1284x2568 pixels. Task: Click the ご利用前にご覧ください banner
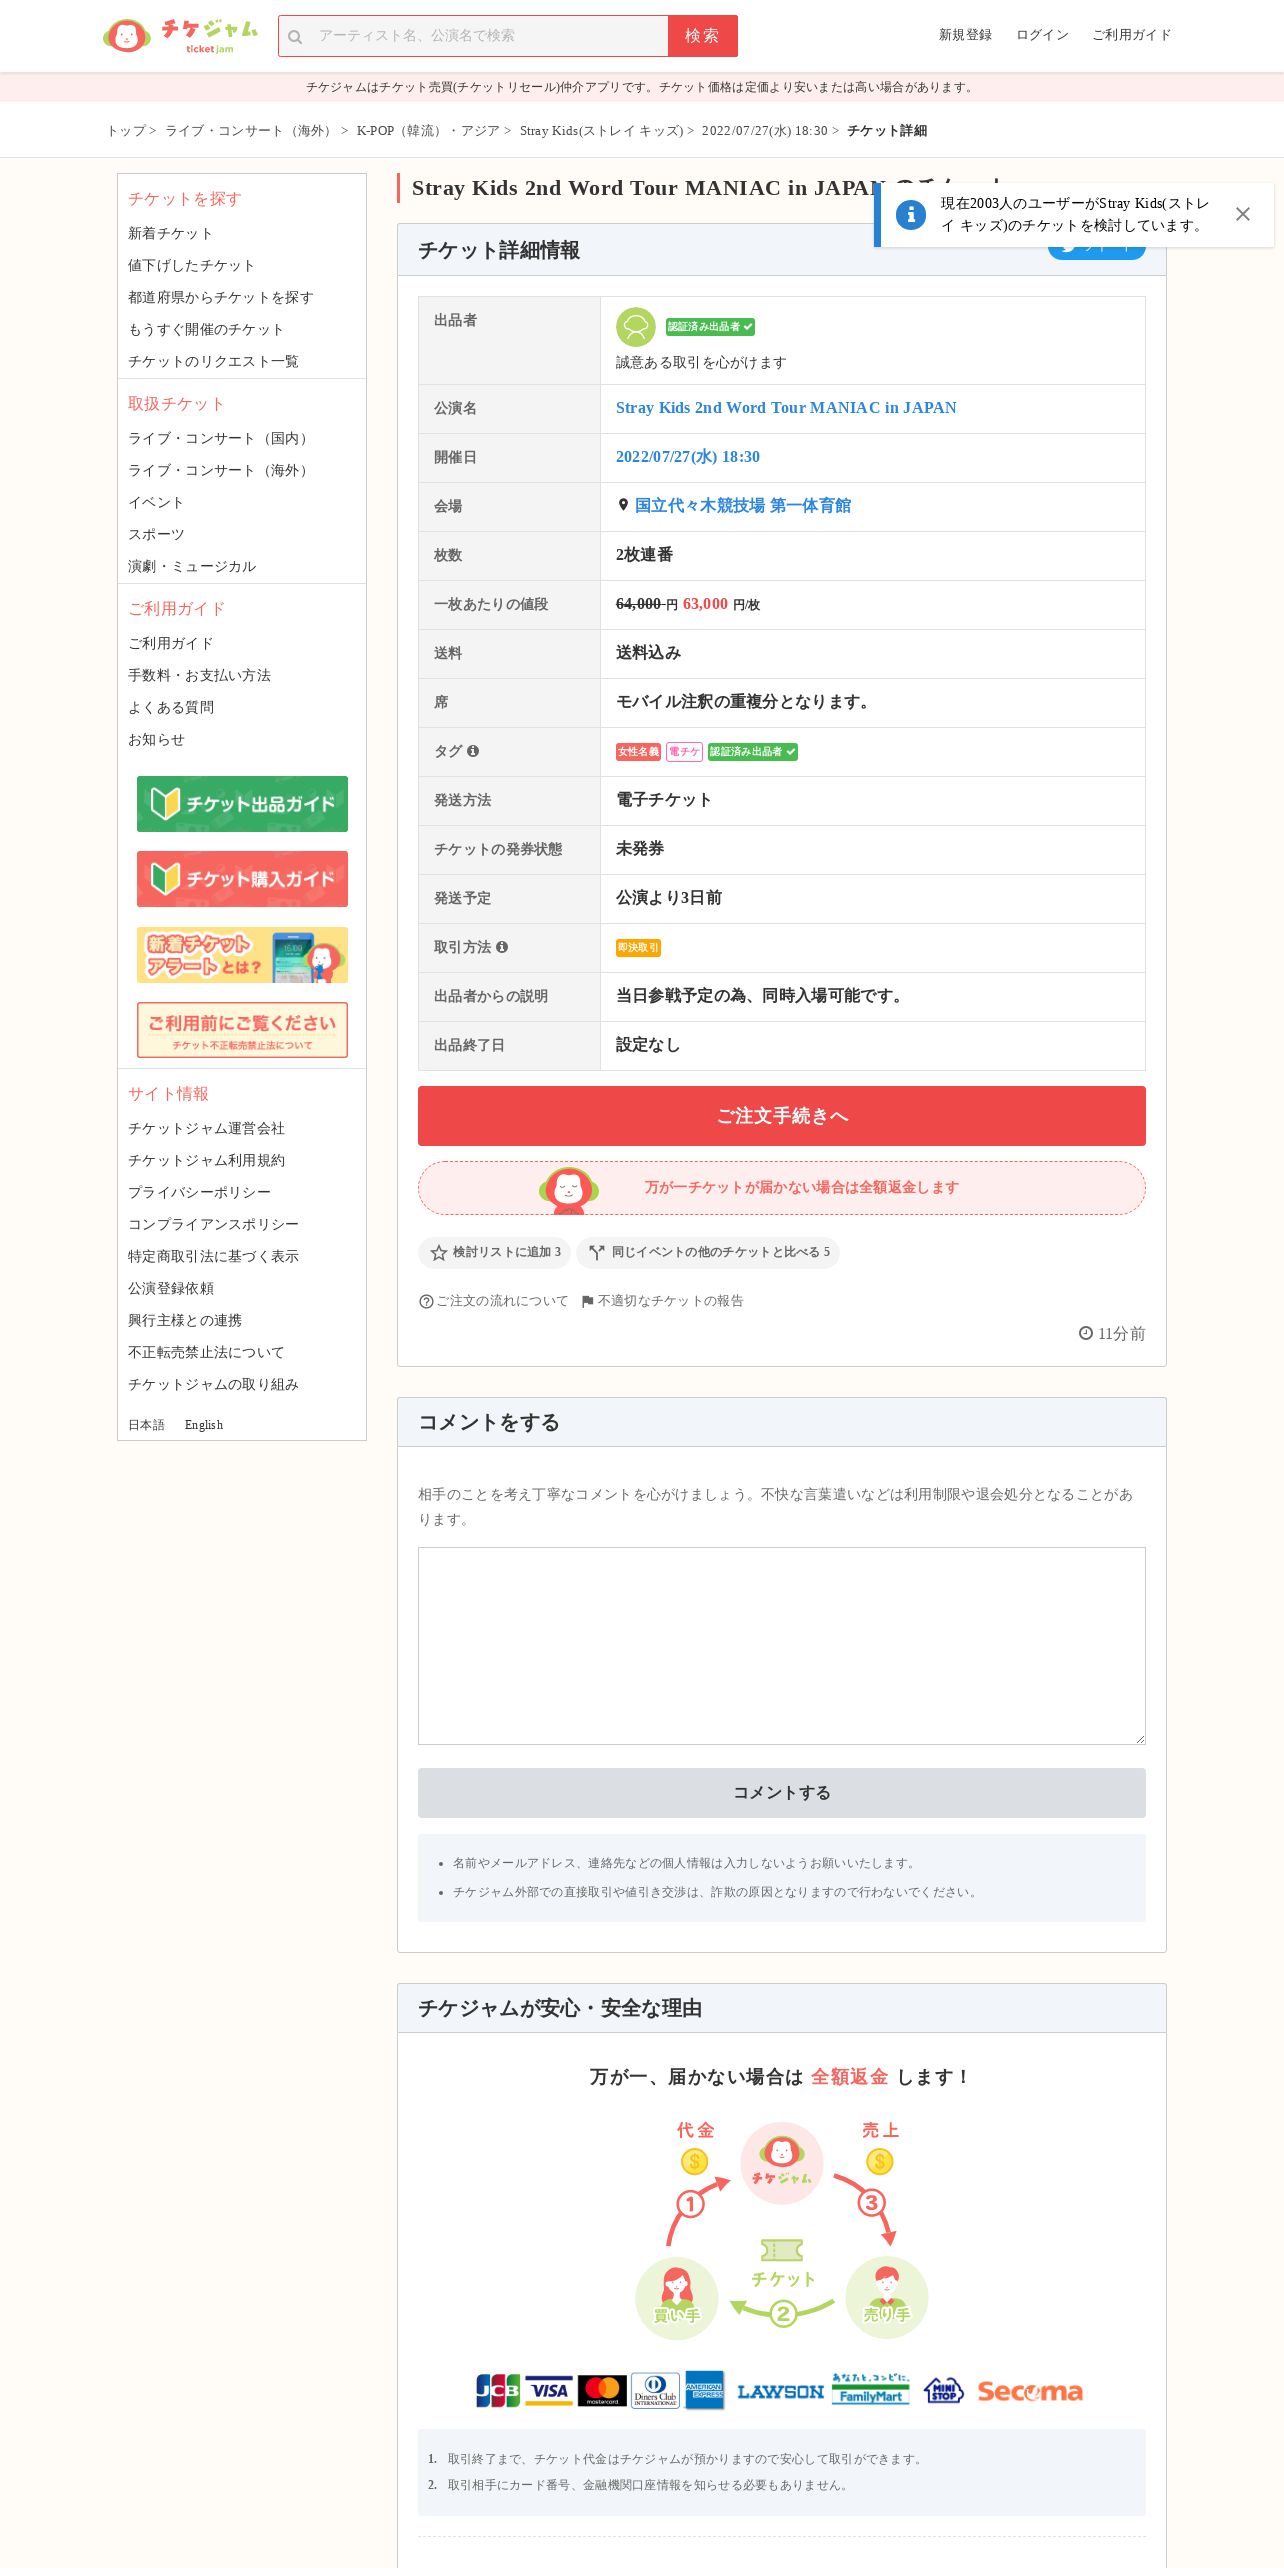pos(242,1030)
